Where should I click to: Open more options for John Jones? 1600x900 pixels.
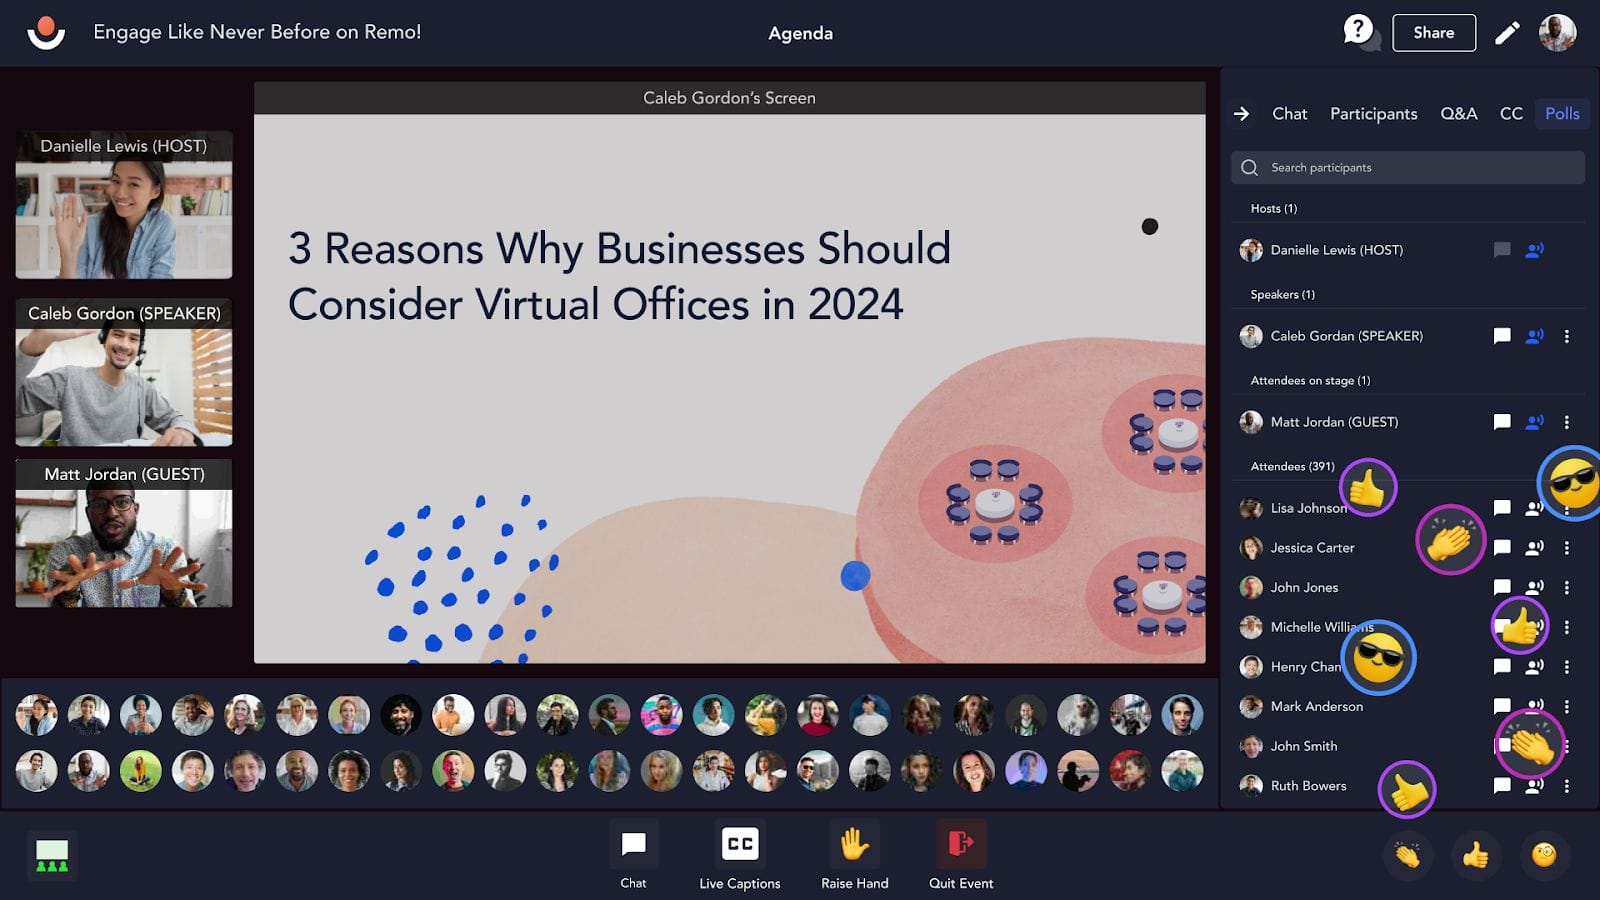click(x=1567, y=588)
